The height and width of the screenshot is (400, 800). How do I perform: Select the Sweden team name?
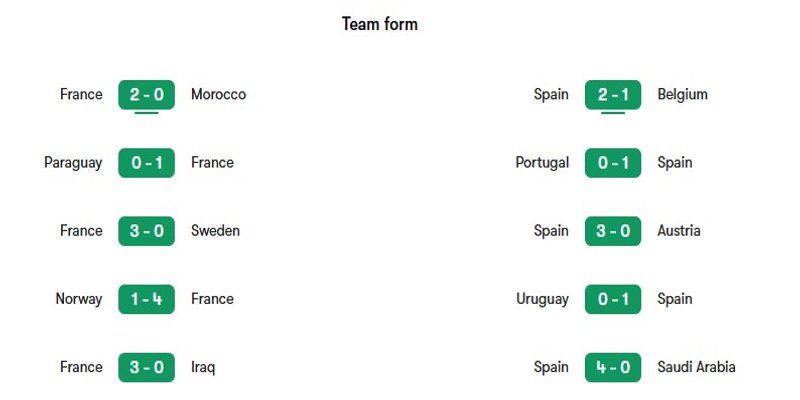[x=215, y=231]
